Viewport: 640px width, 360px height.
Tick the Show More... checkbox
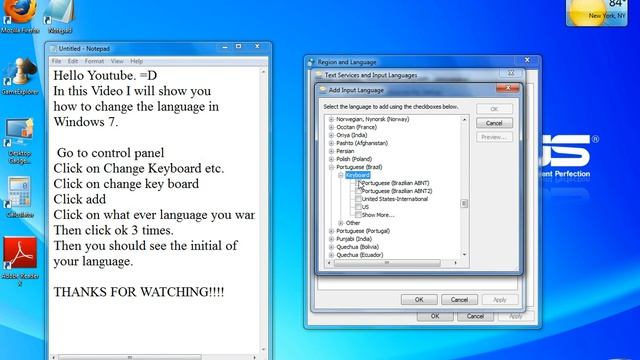click(x=358, y=215)
